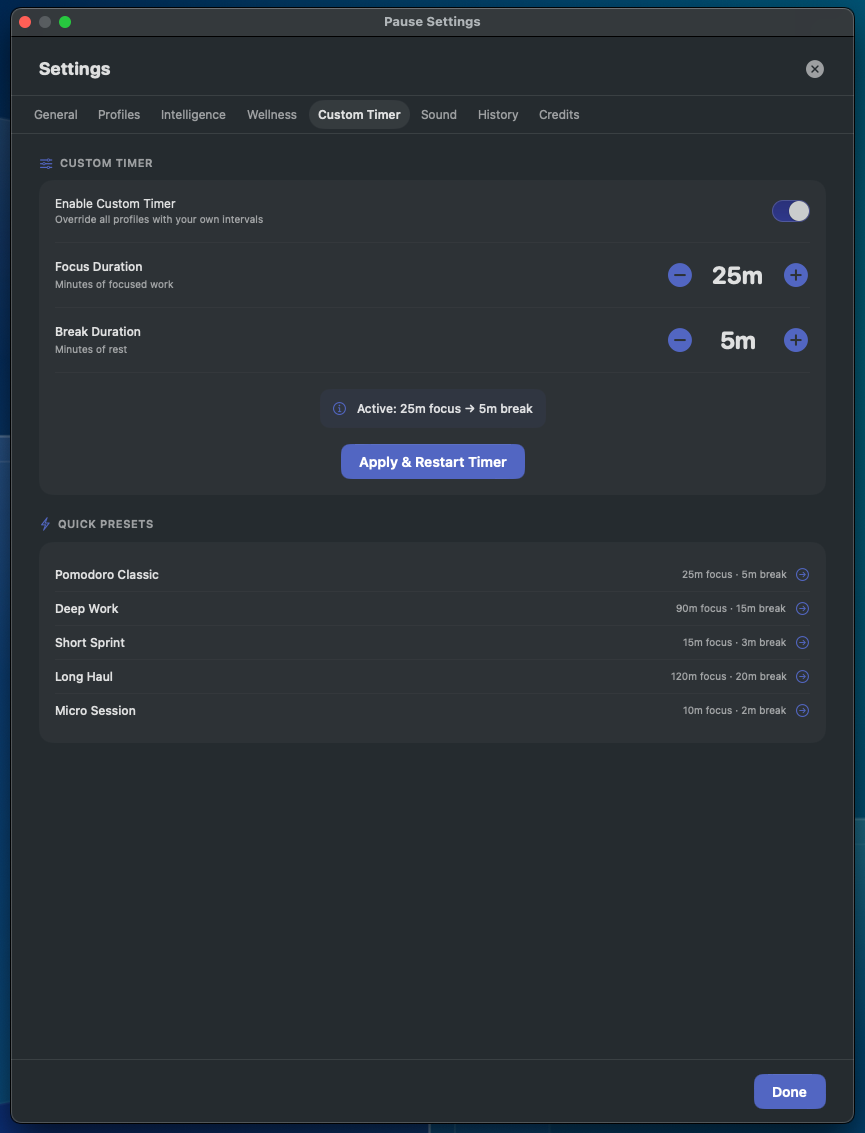The width and height of the screenshot is (865, 1133).
Task: Open the Sound tab
Action: pos(439,114)
